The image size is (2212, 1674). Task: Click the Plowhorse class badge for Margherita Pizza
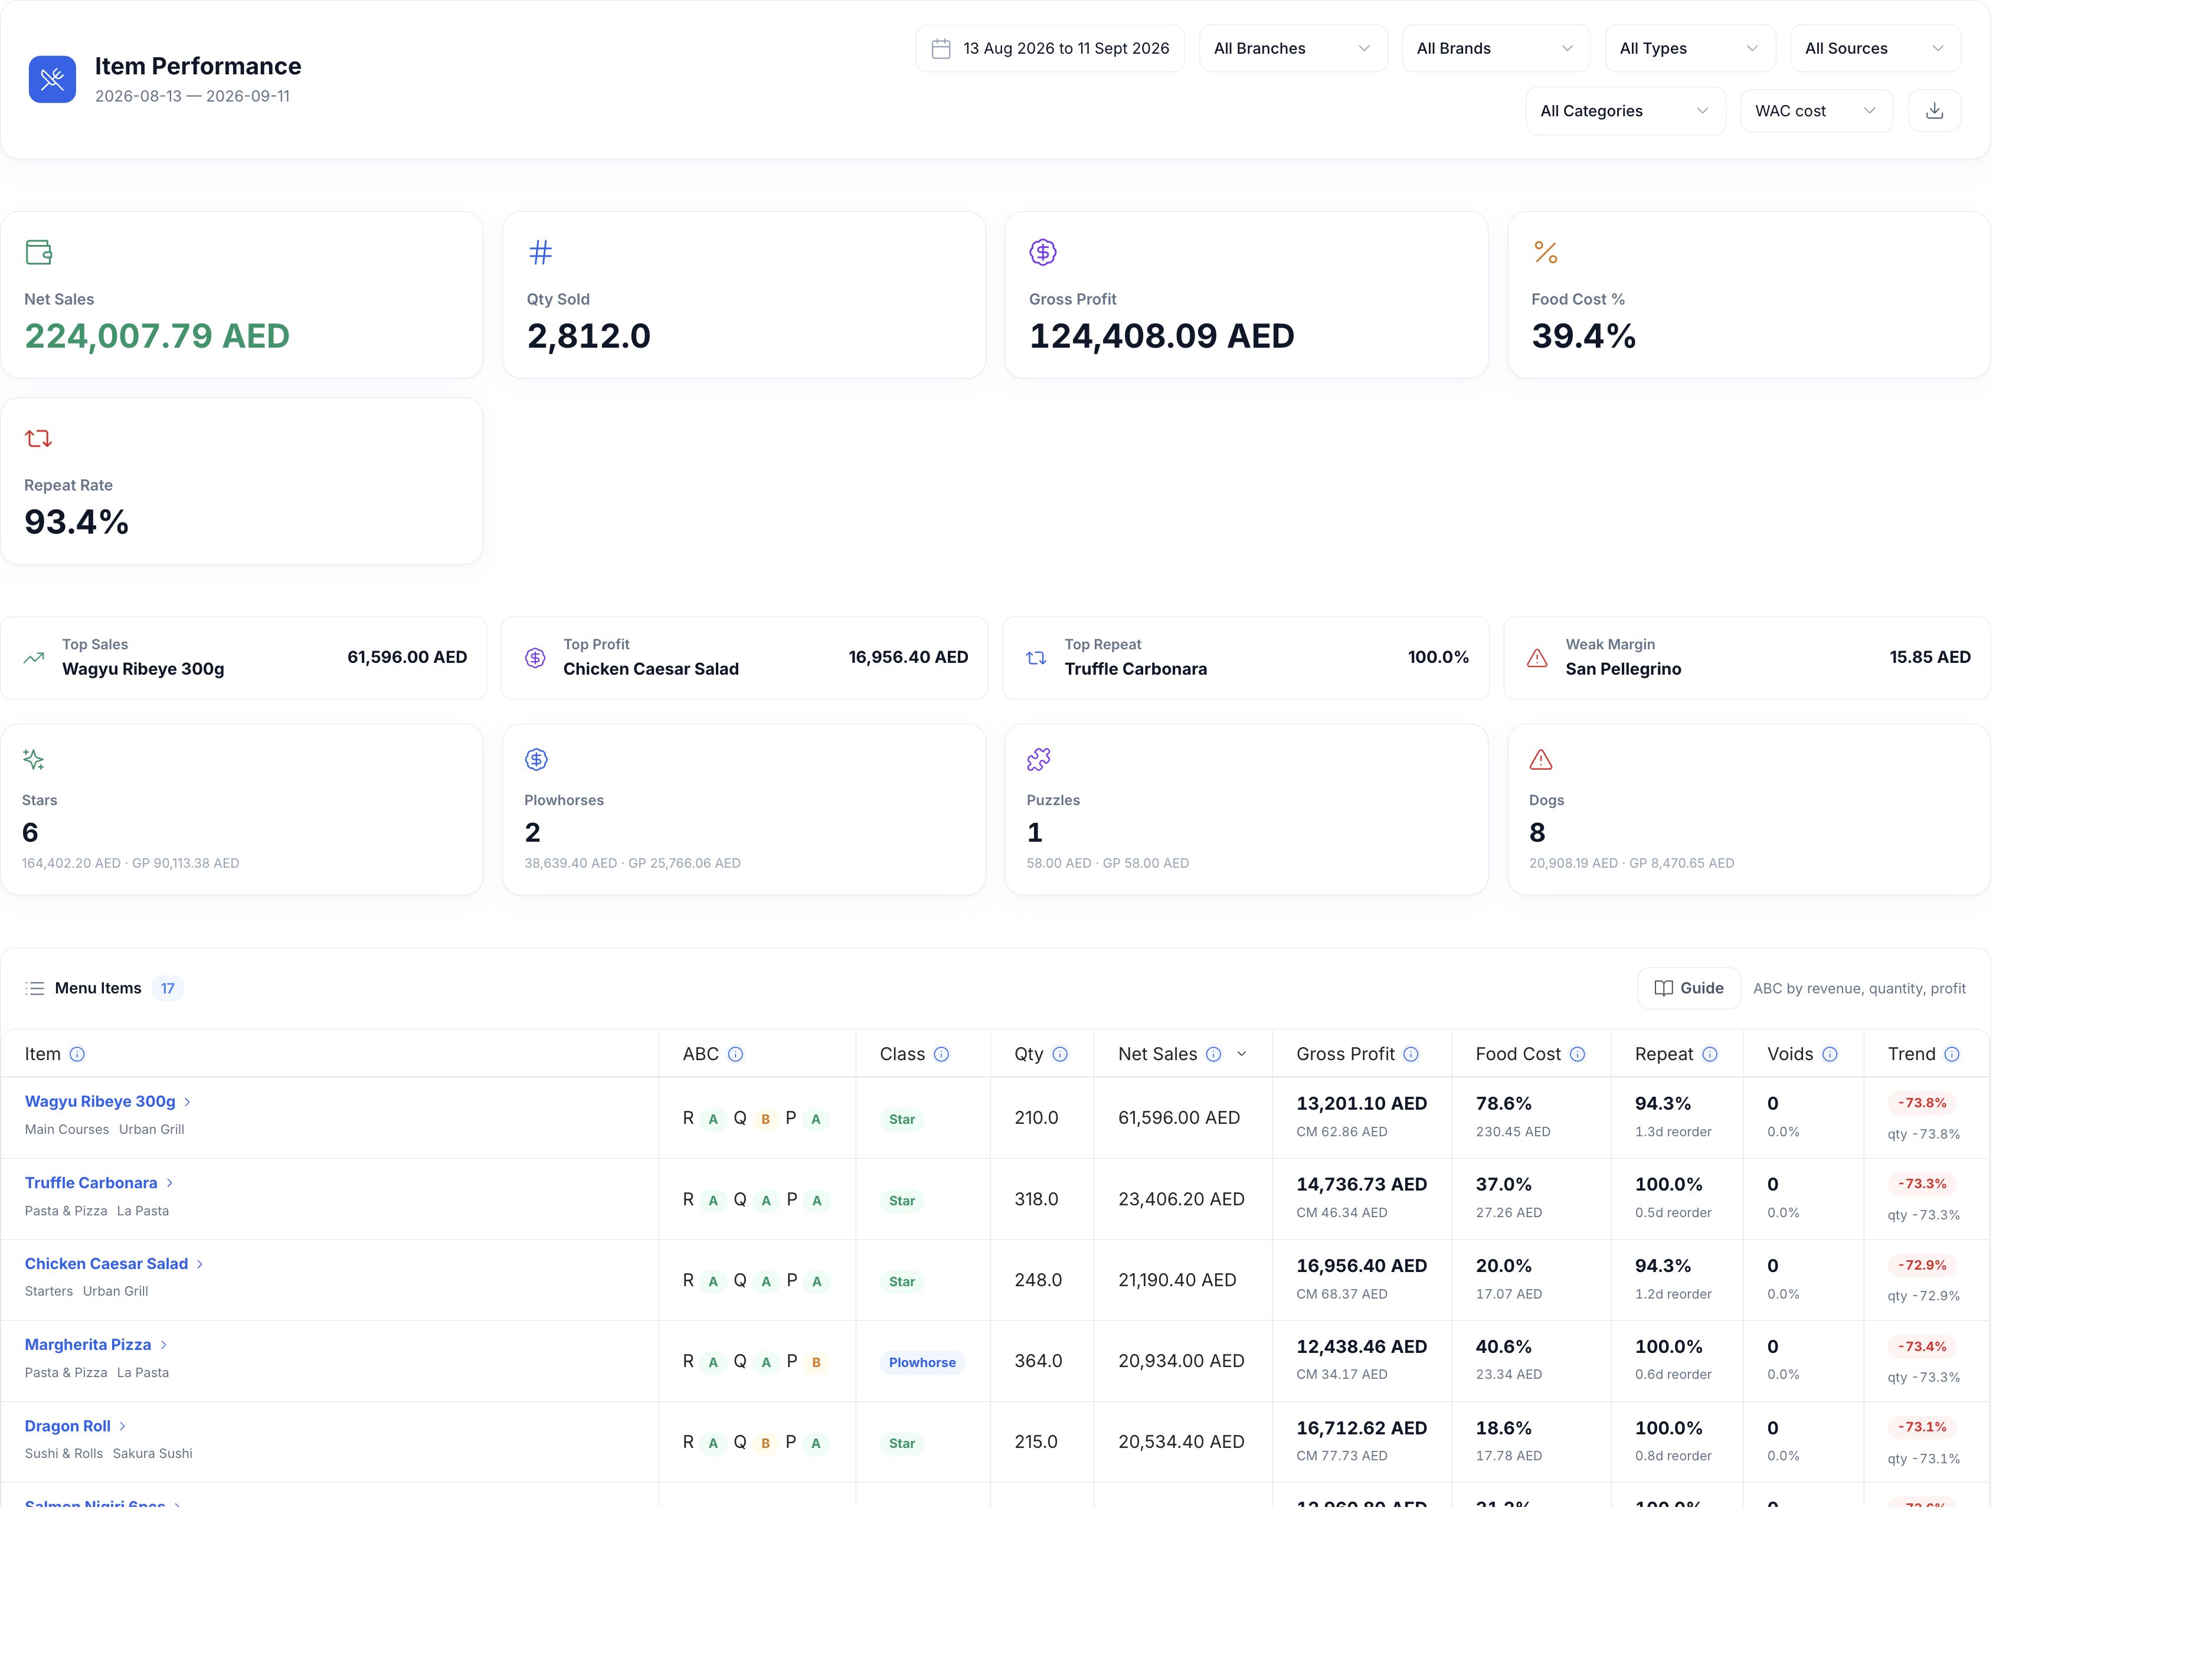click(x=922, y=1362)
